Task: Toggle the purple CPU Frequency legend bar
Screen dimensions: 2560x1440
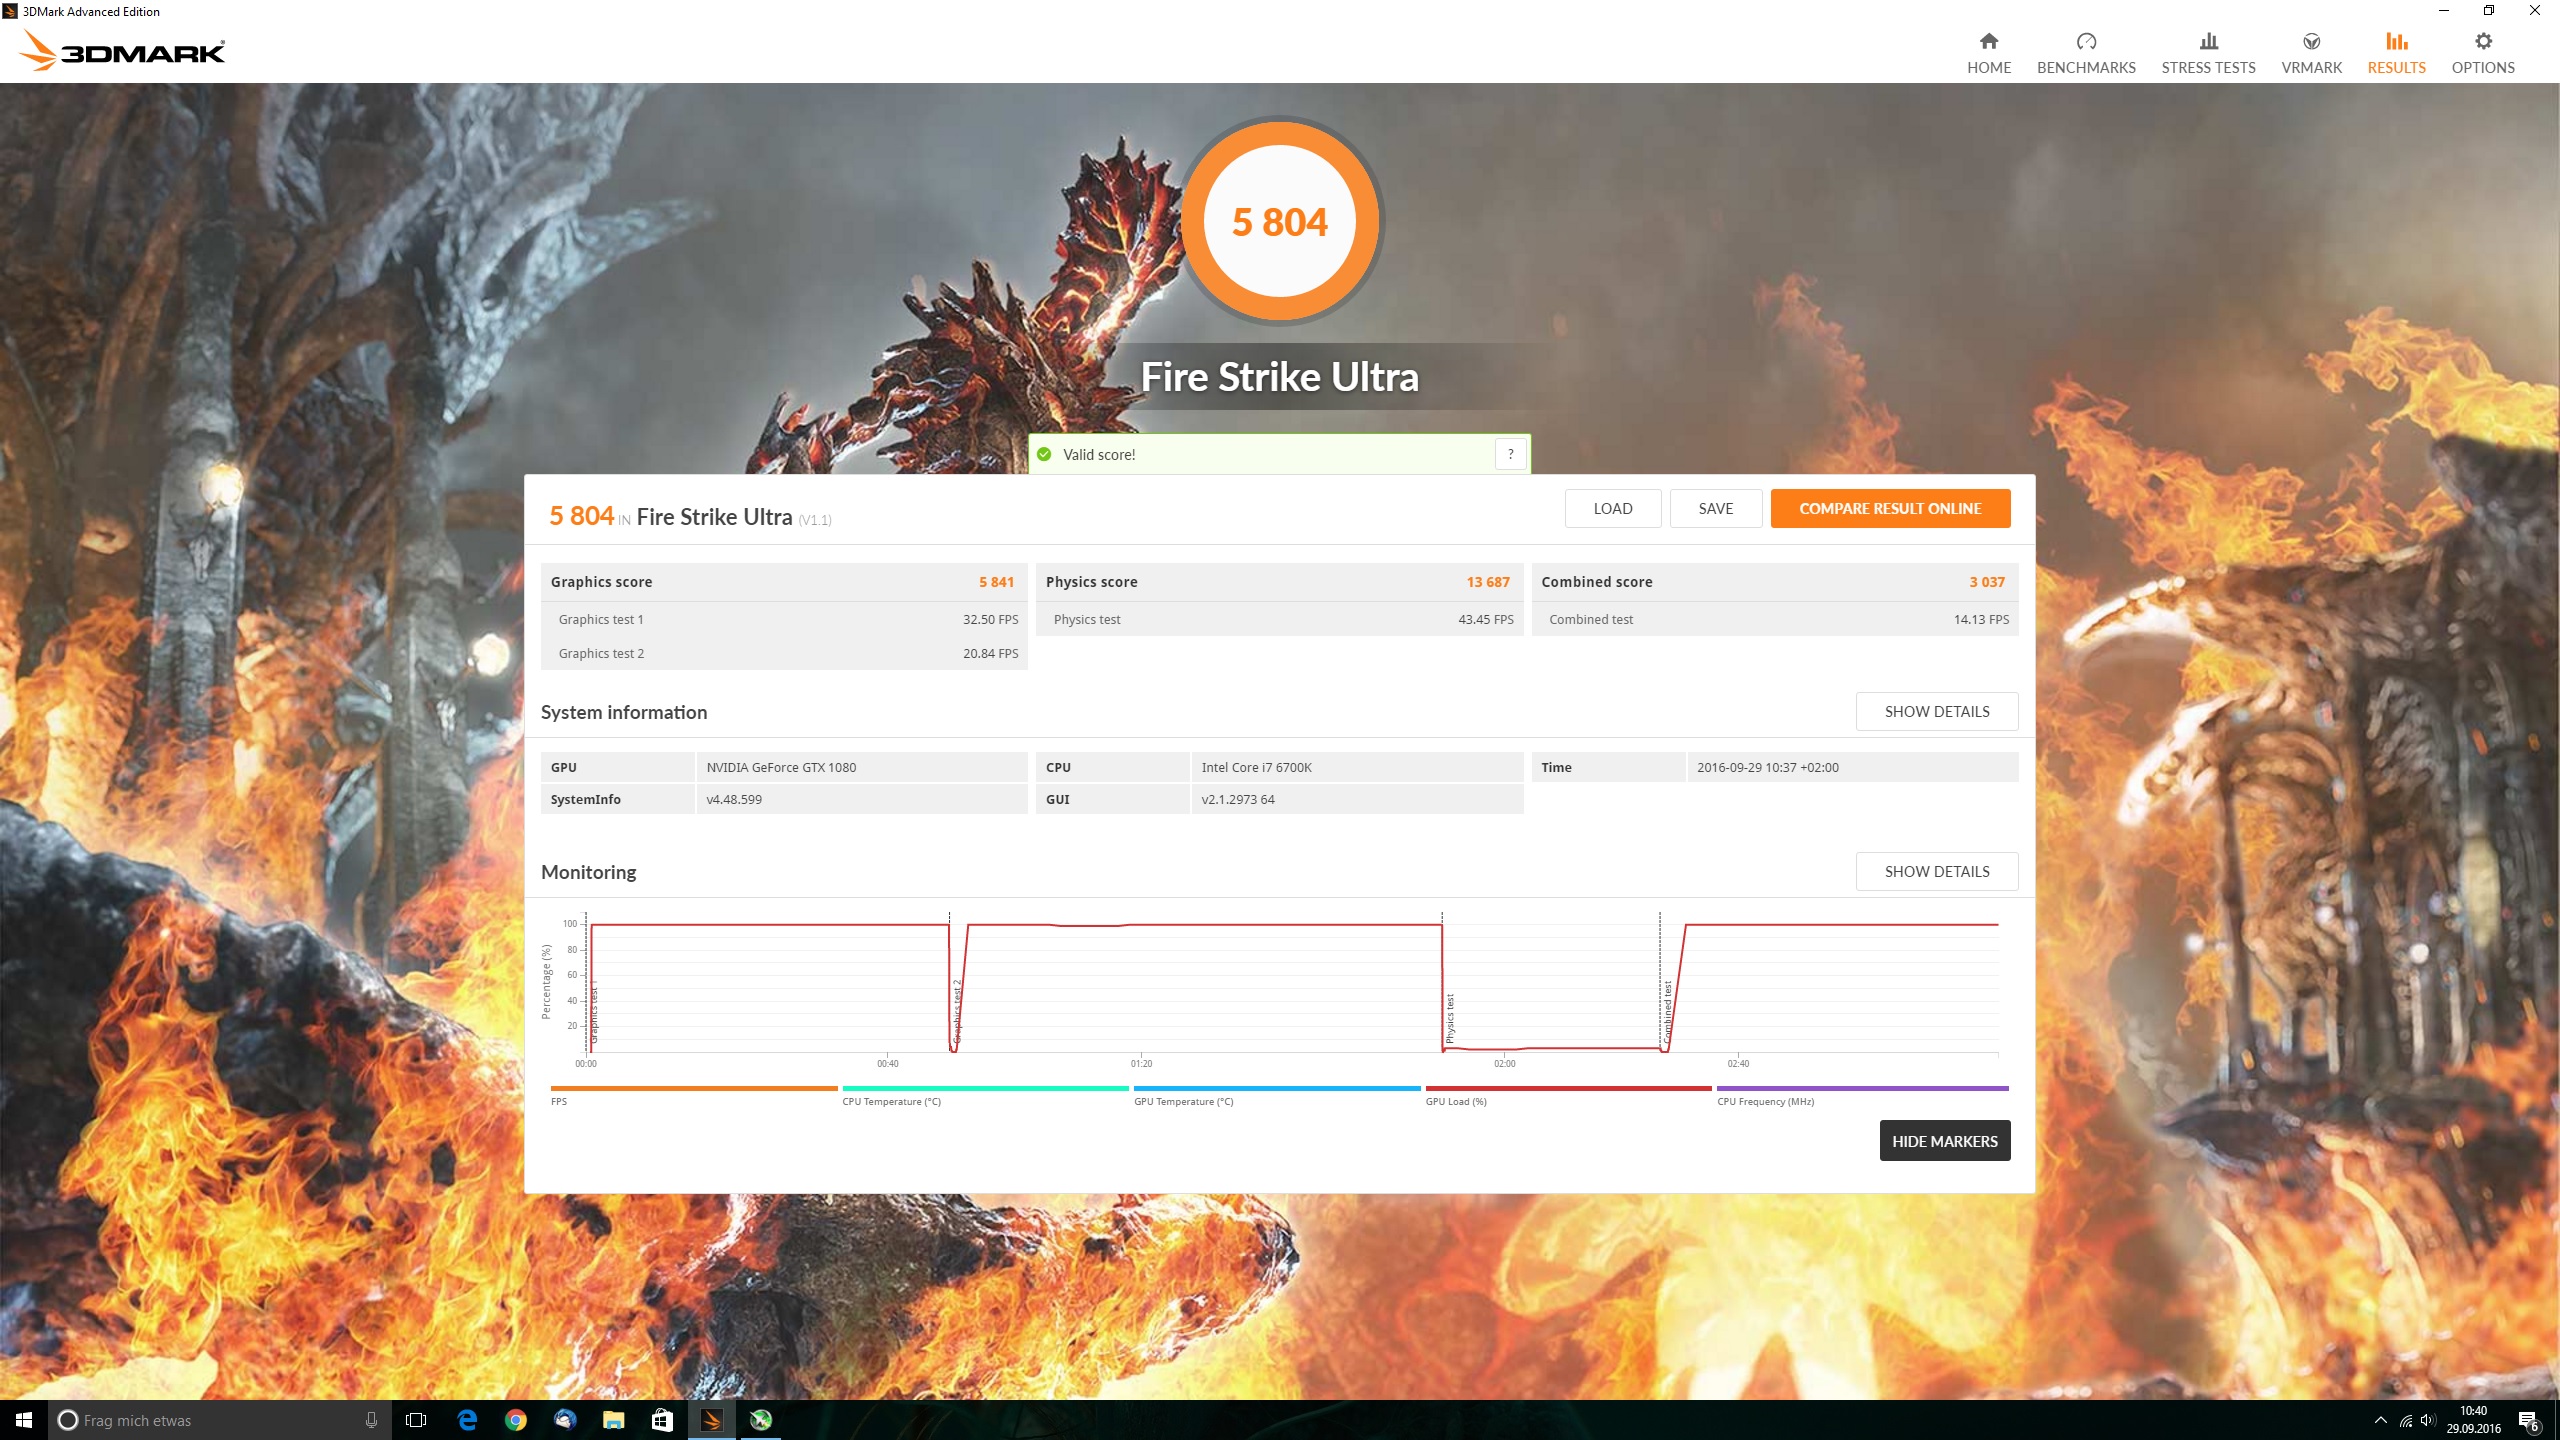Action: point(1861,1088)
